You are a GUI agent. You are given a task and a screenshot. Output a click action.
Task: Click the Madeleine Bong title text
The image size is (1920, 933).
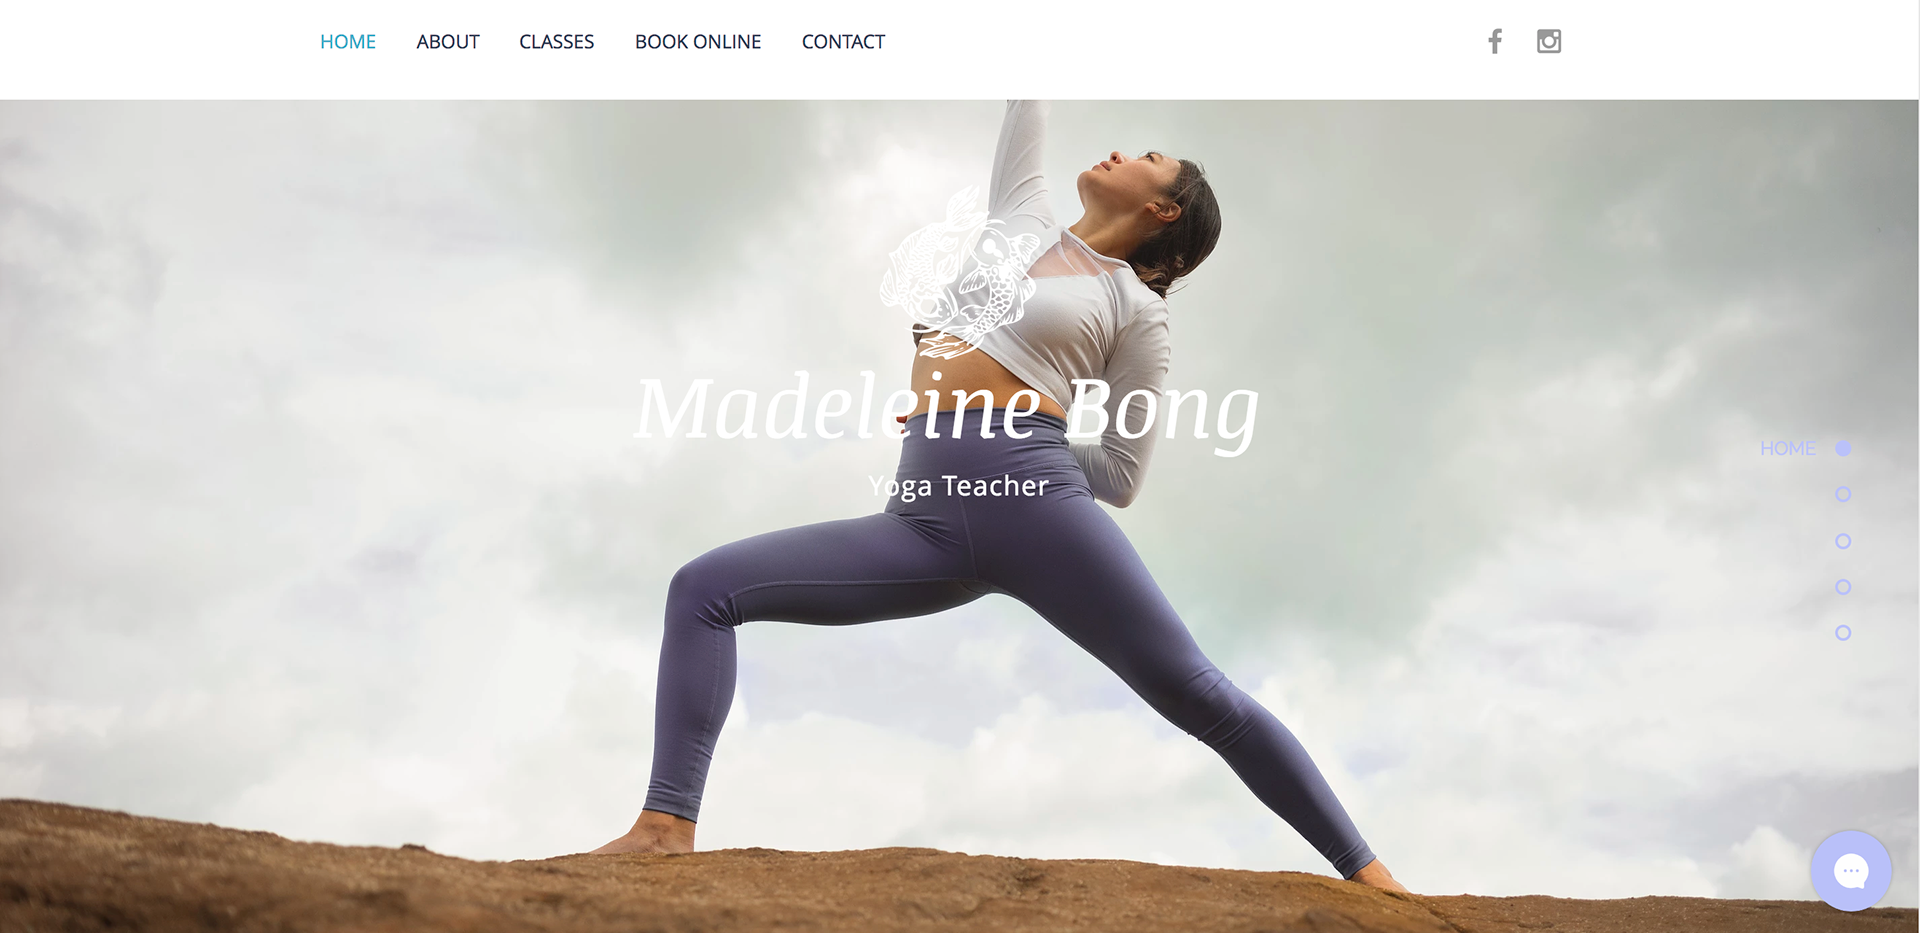[x=946, y=408]
